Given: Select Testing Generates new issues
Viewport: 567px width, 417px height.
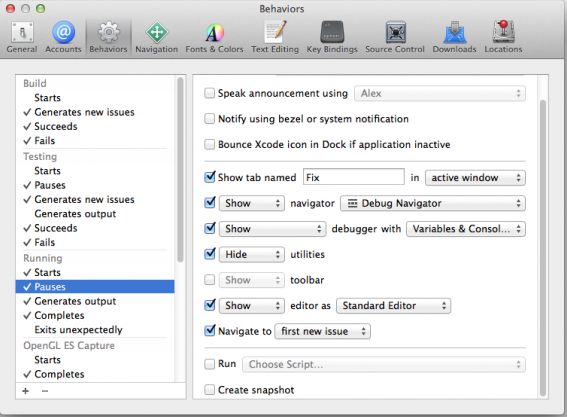Looking at the screenshot, I should (x=95, y=199).
